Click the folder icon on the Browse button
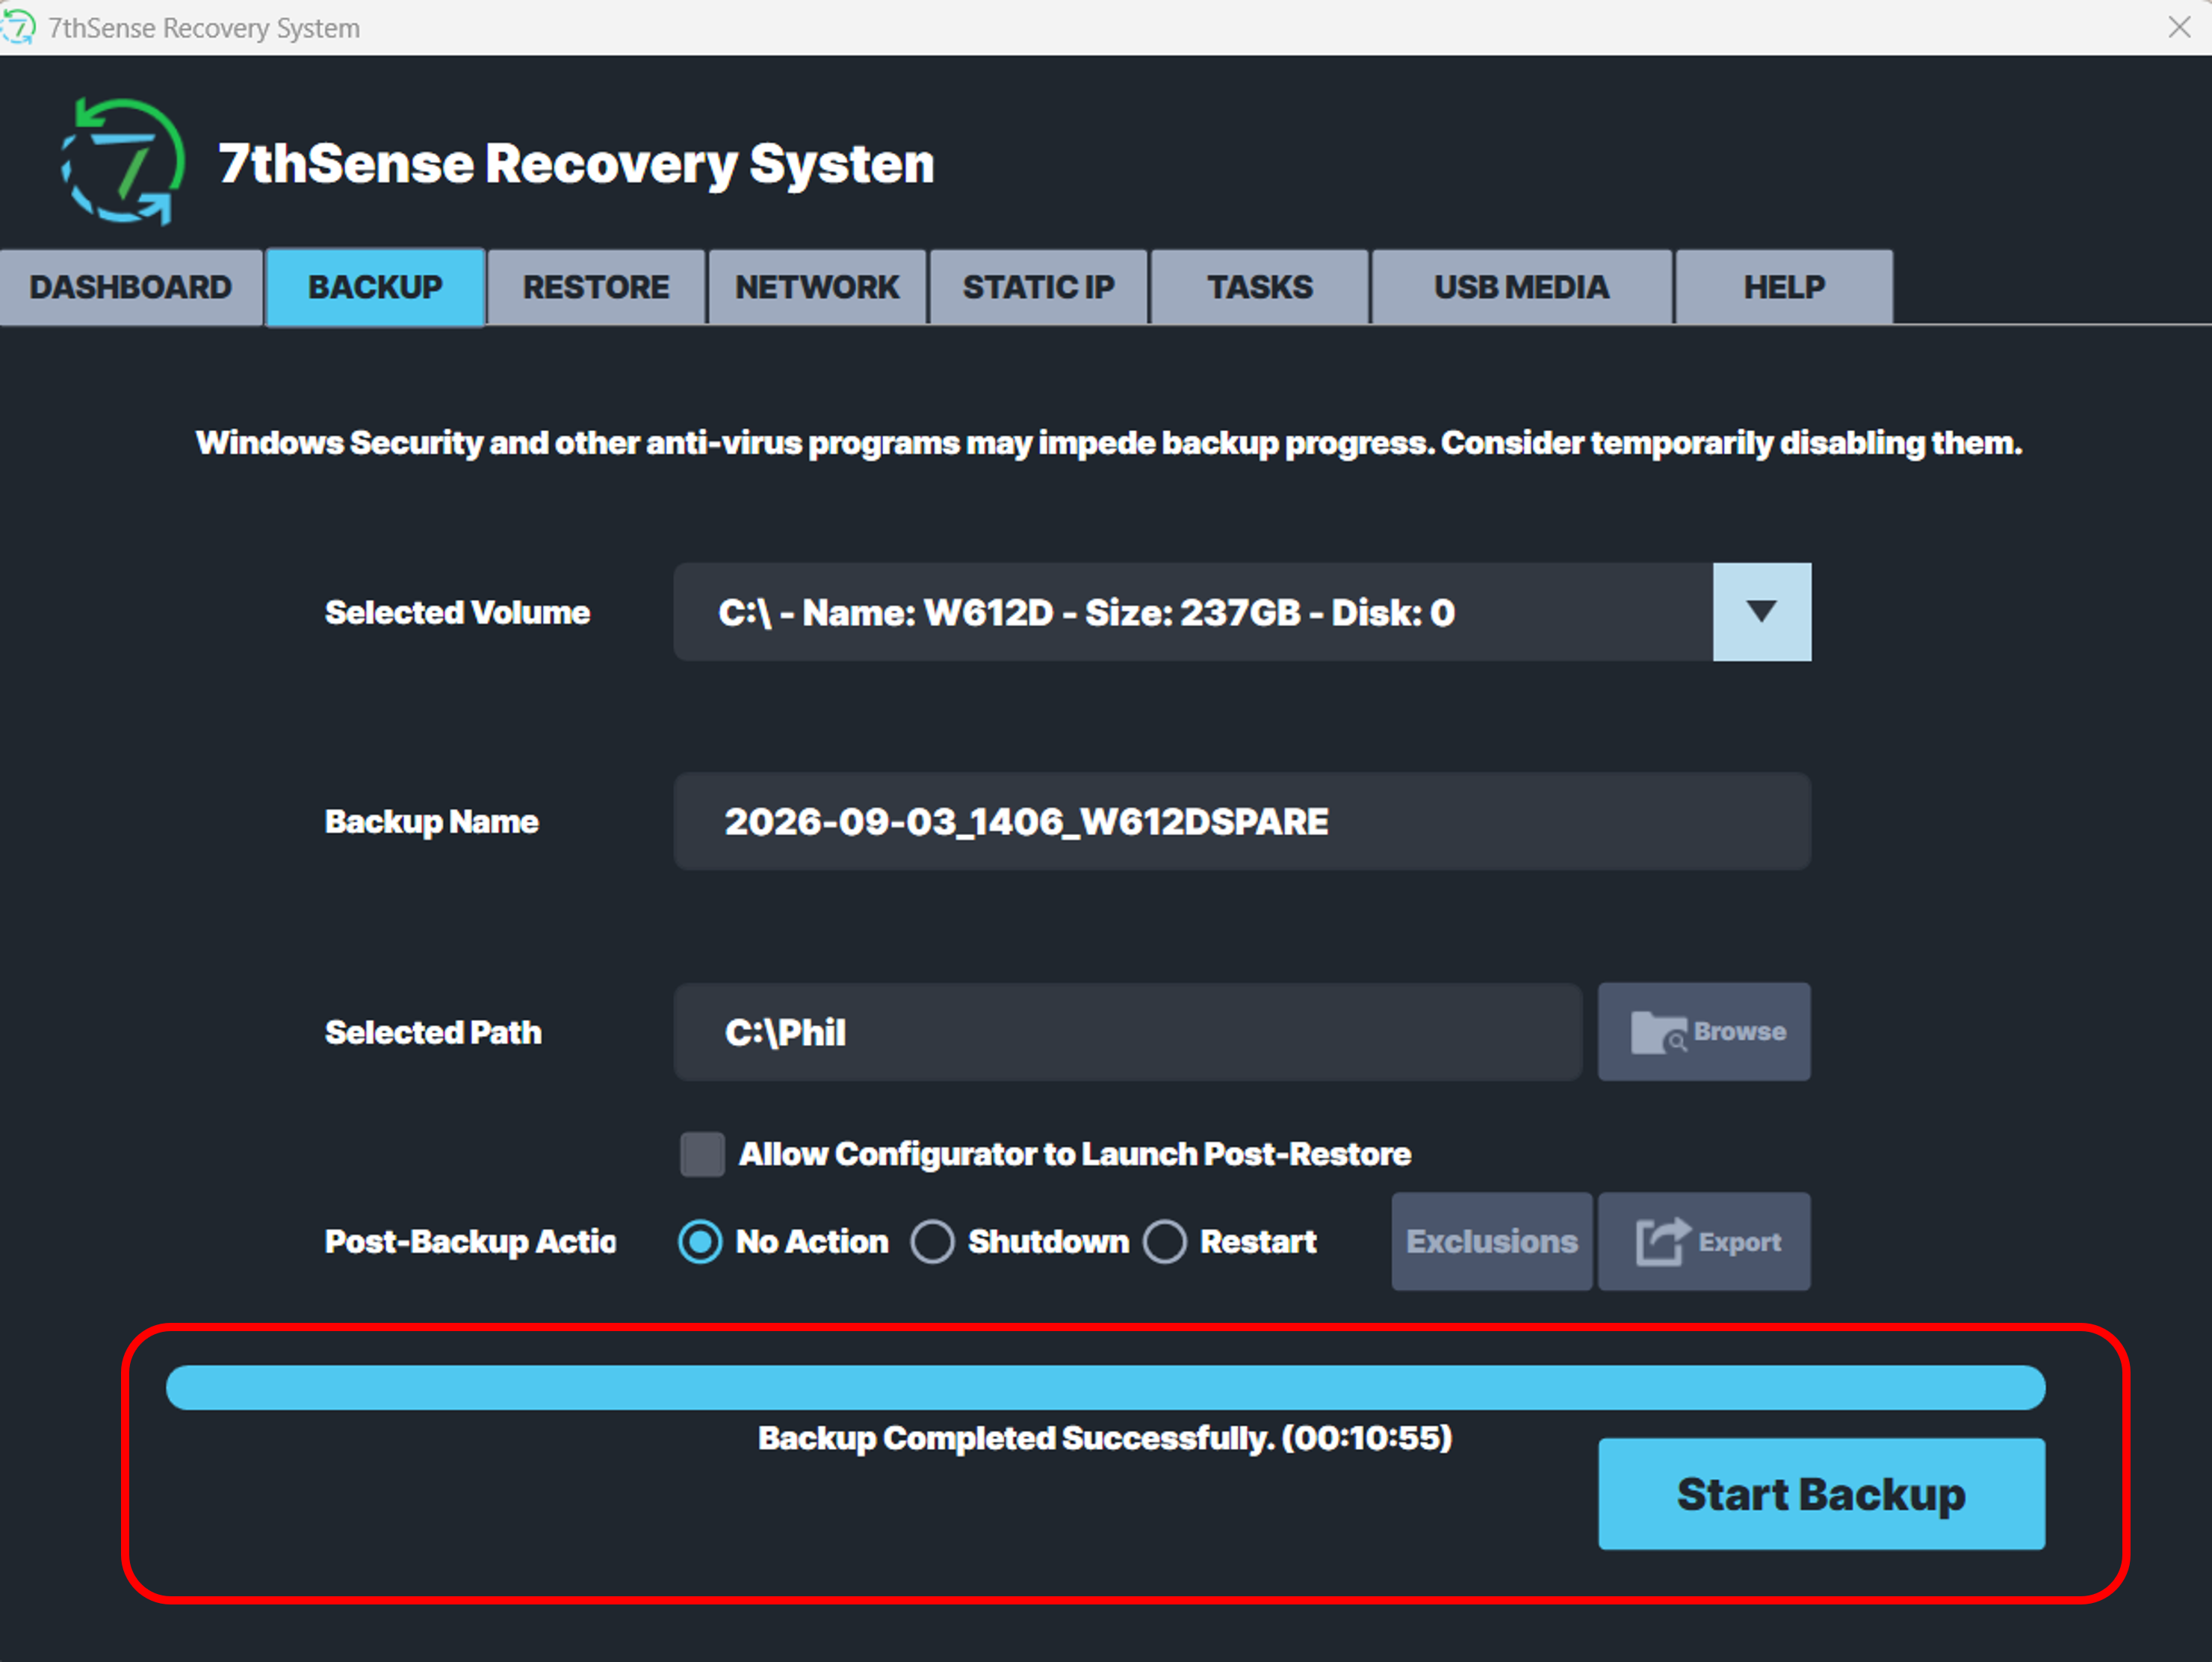 (1659, 1032)
